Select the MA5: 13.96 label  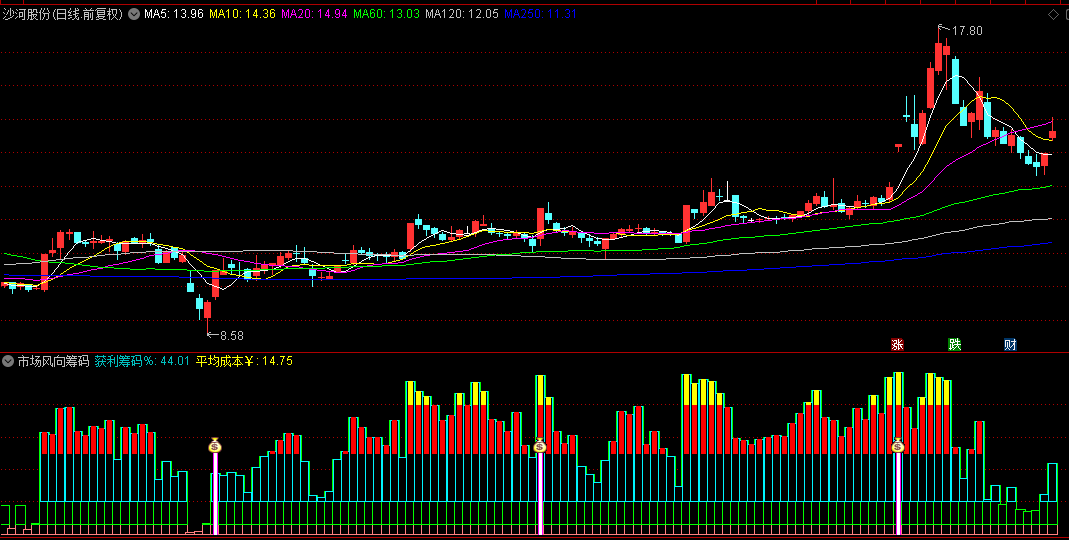174,14
